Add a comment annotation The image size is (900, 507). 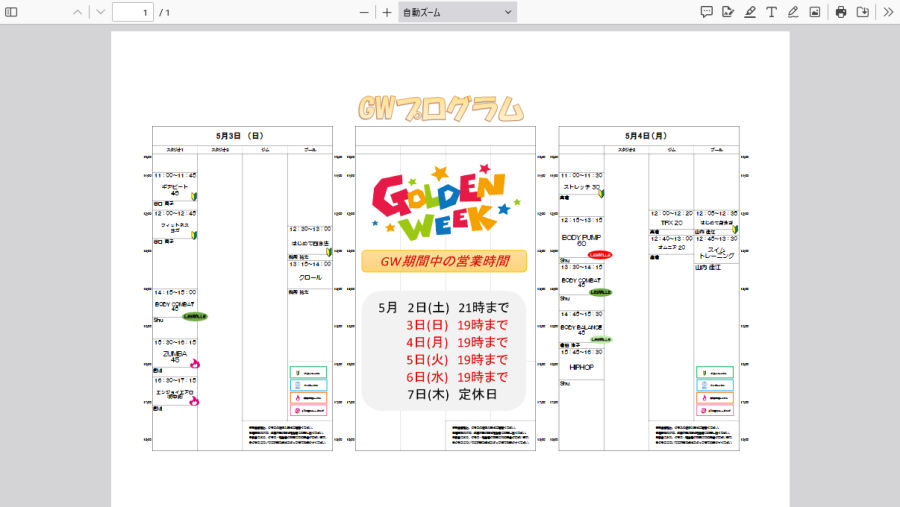(706, 12)
